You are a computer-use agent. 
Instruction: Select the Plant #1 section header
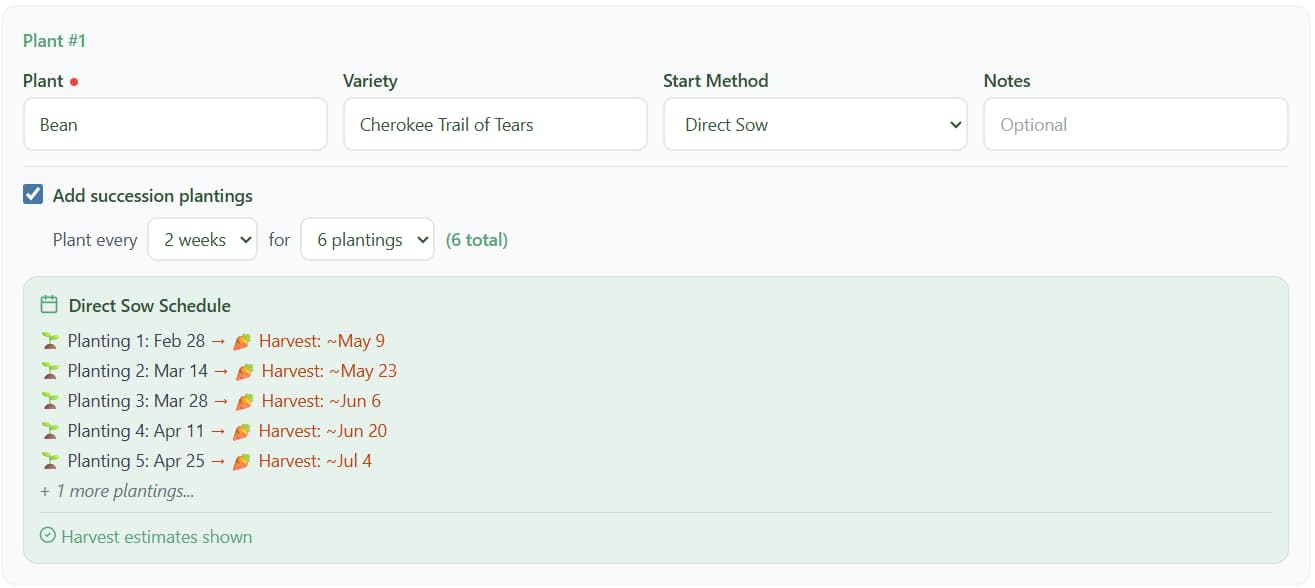click(53, 40)
